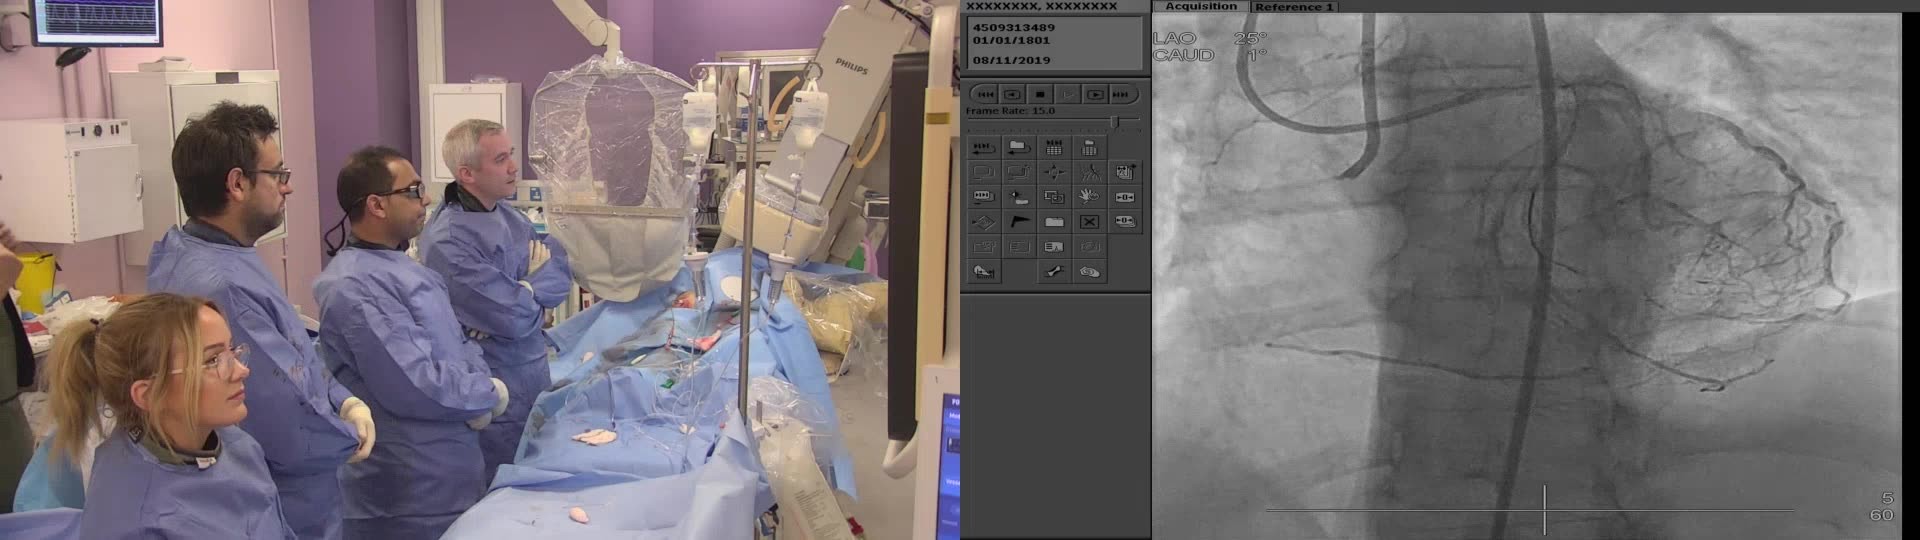1920x540 pixels.
Task: Select the black flag icon
Action: click(x=1018, y=221)
